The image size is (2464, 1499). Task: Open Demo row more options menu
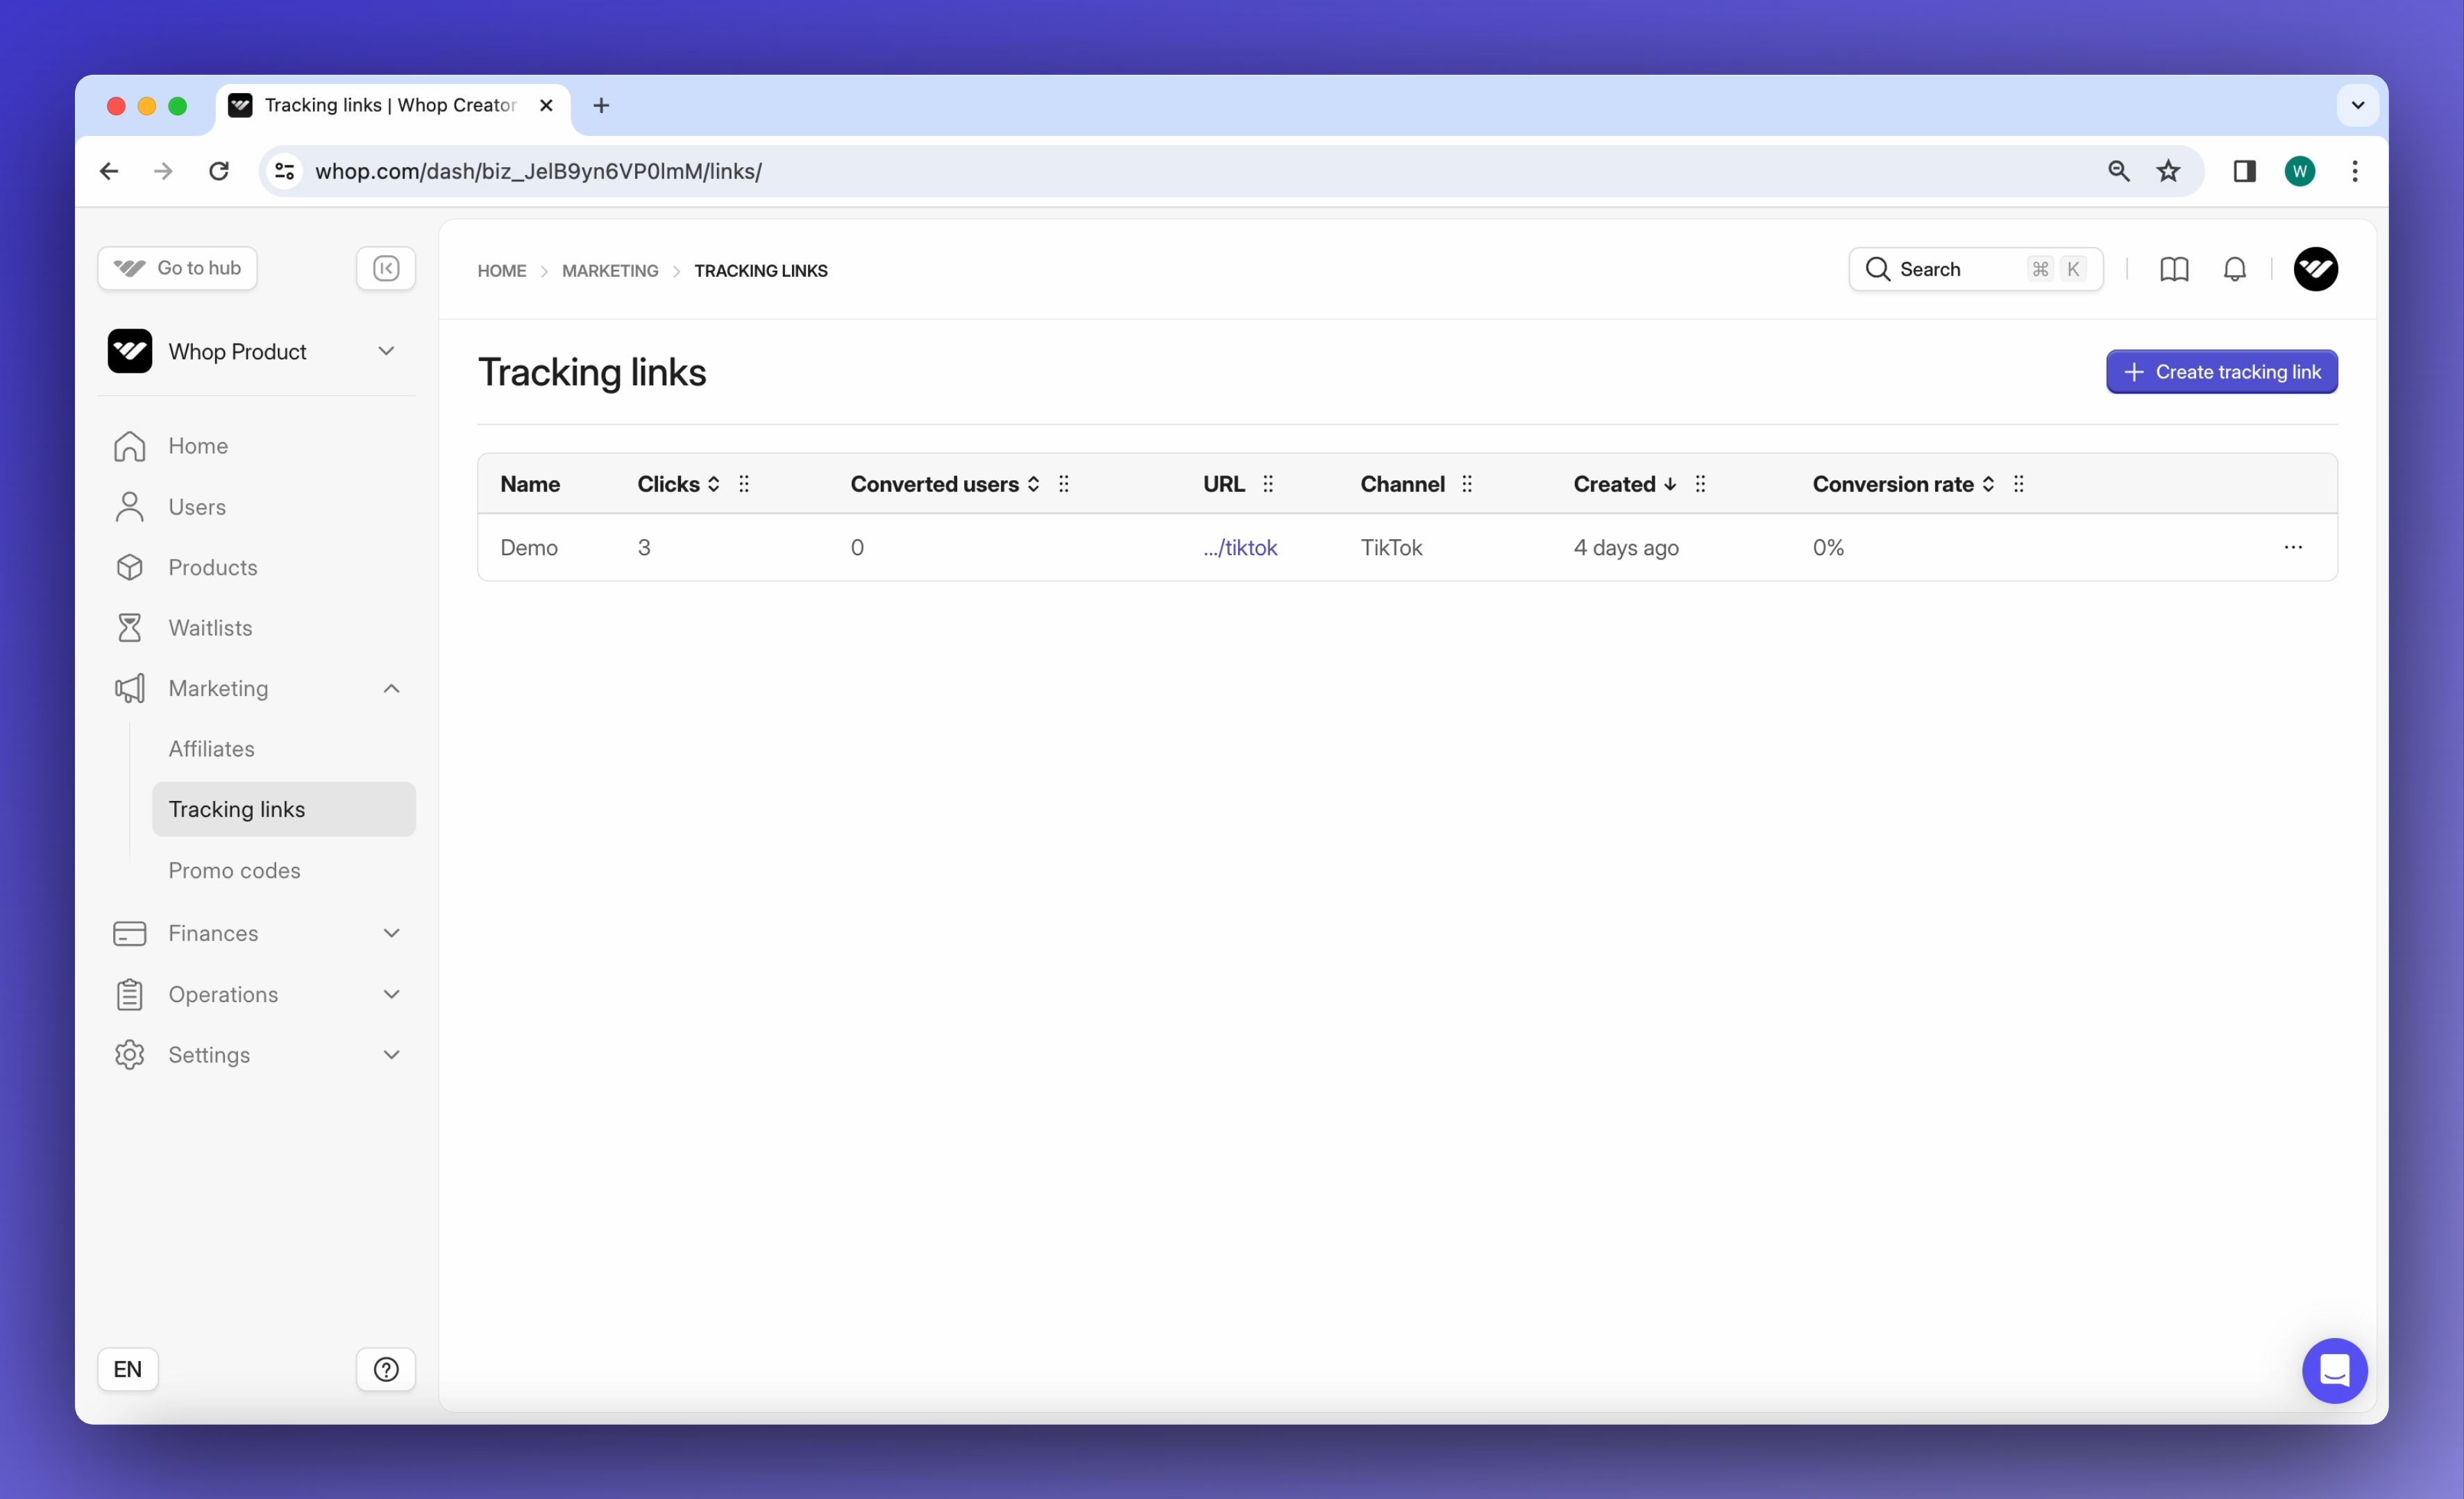pyautogui.click(x=2292, y=547)
